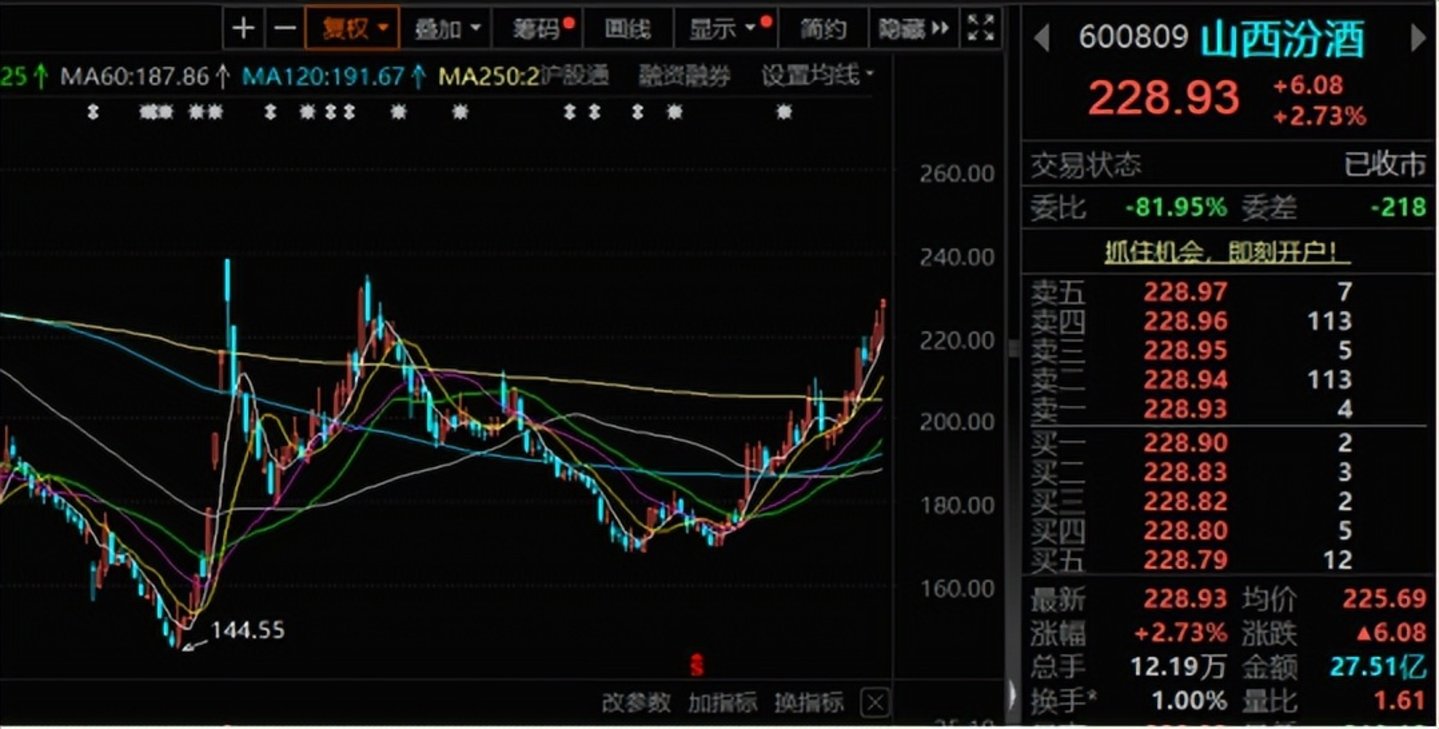Zoom out chart with minus button
This screenshot has width=1439, height=729.
click(285, 28)
